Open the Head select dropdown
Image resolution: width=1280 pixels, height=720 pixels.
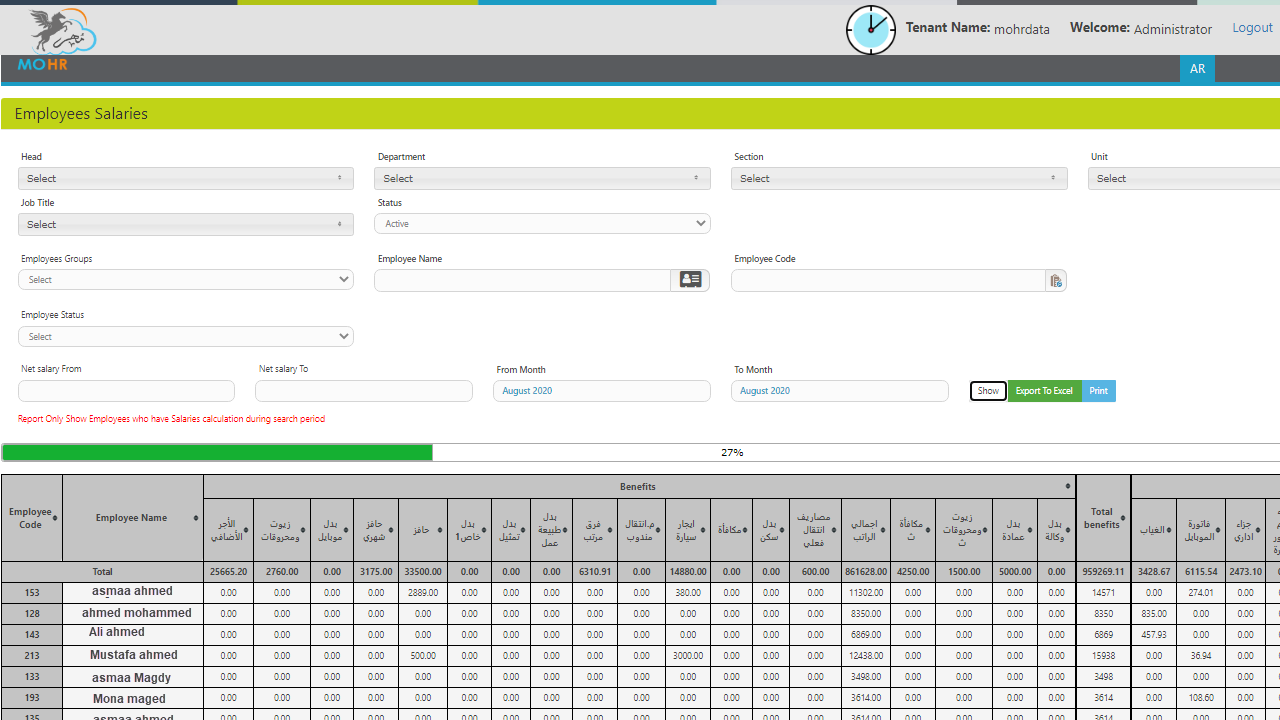tap(186, 178)
